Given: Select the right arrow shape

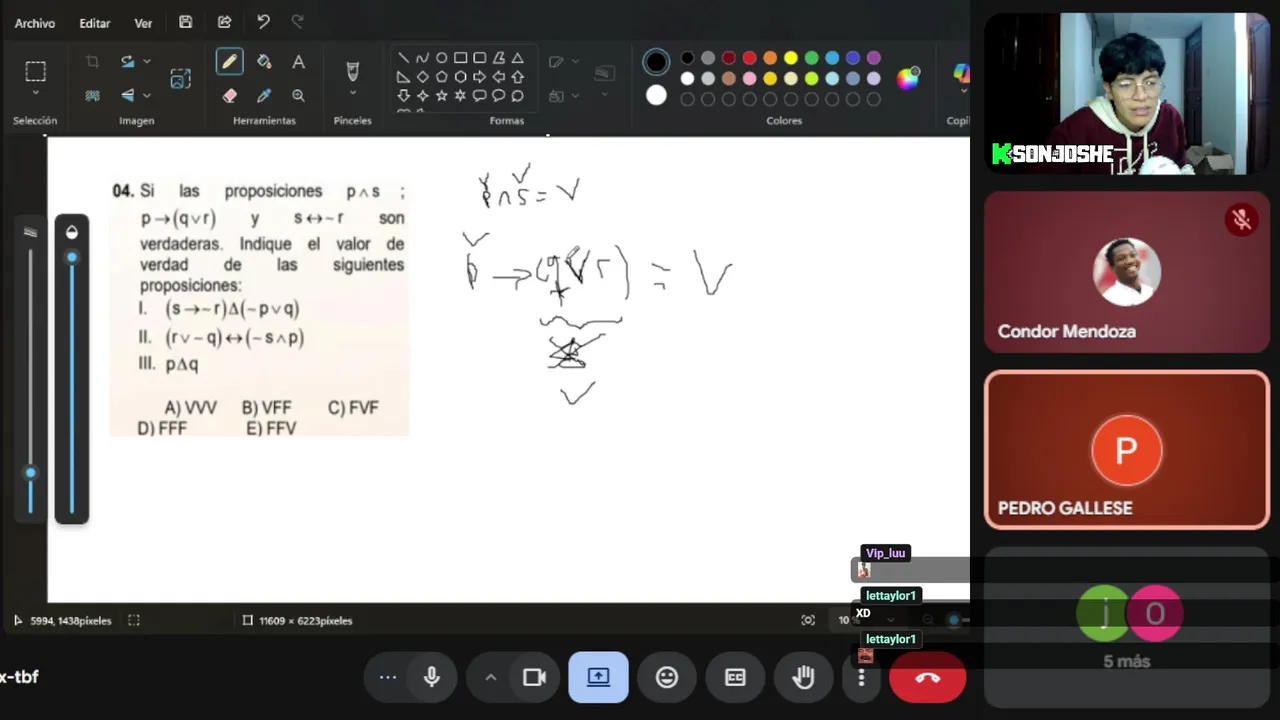Looking at the screenshot, I should click(479, 77).
